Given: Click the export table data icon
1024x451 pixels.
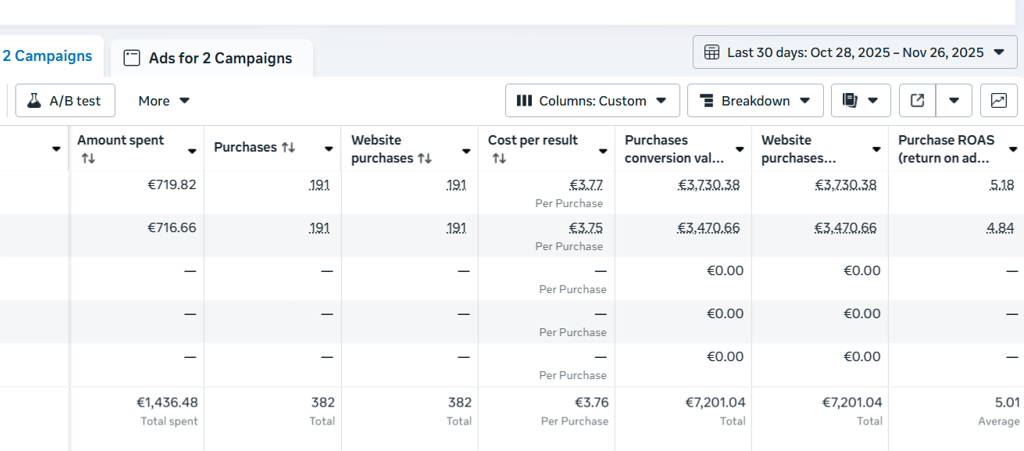Looking at the screenshot, I should point(918,100).
